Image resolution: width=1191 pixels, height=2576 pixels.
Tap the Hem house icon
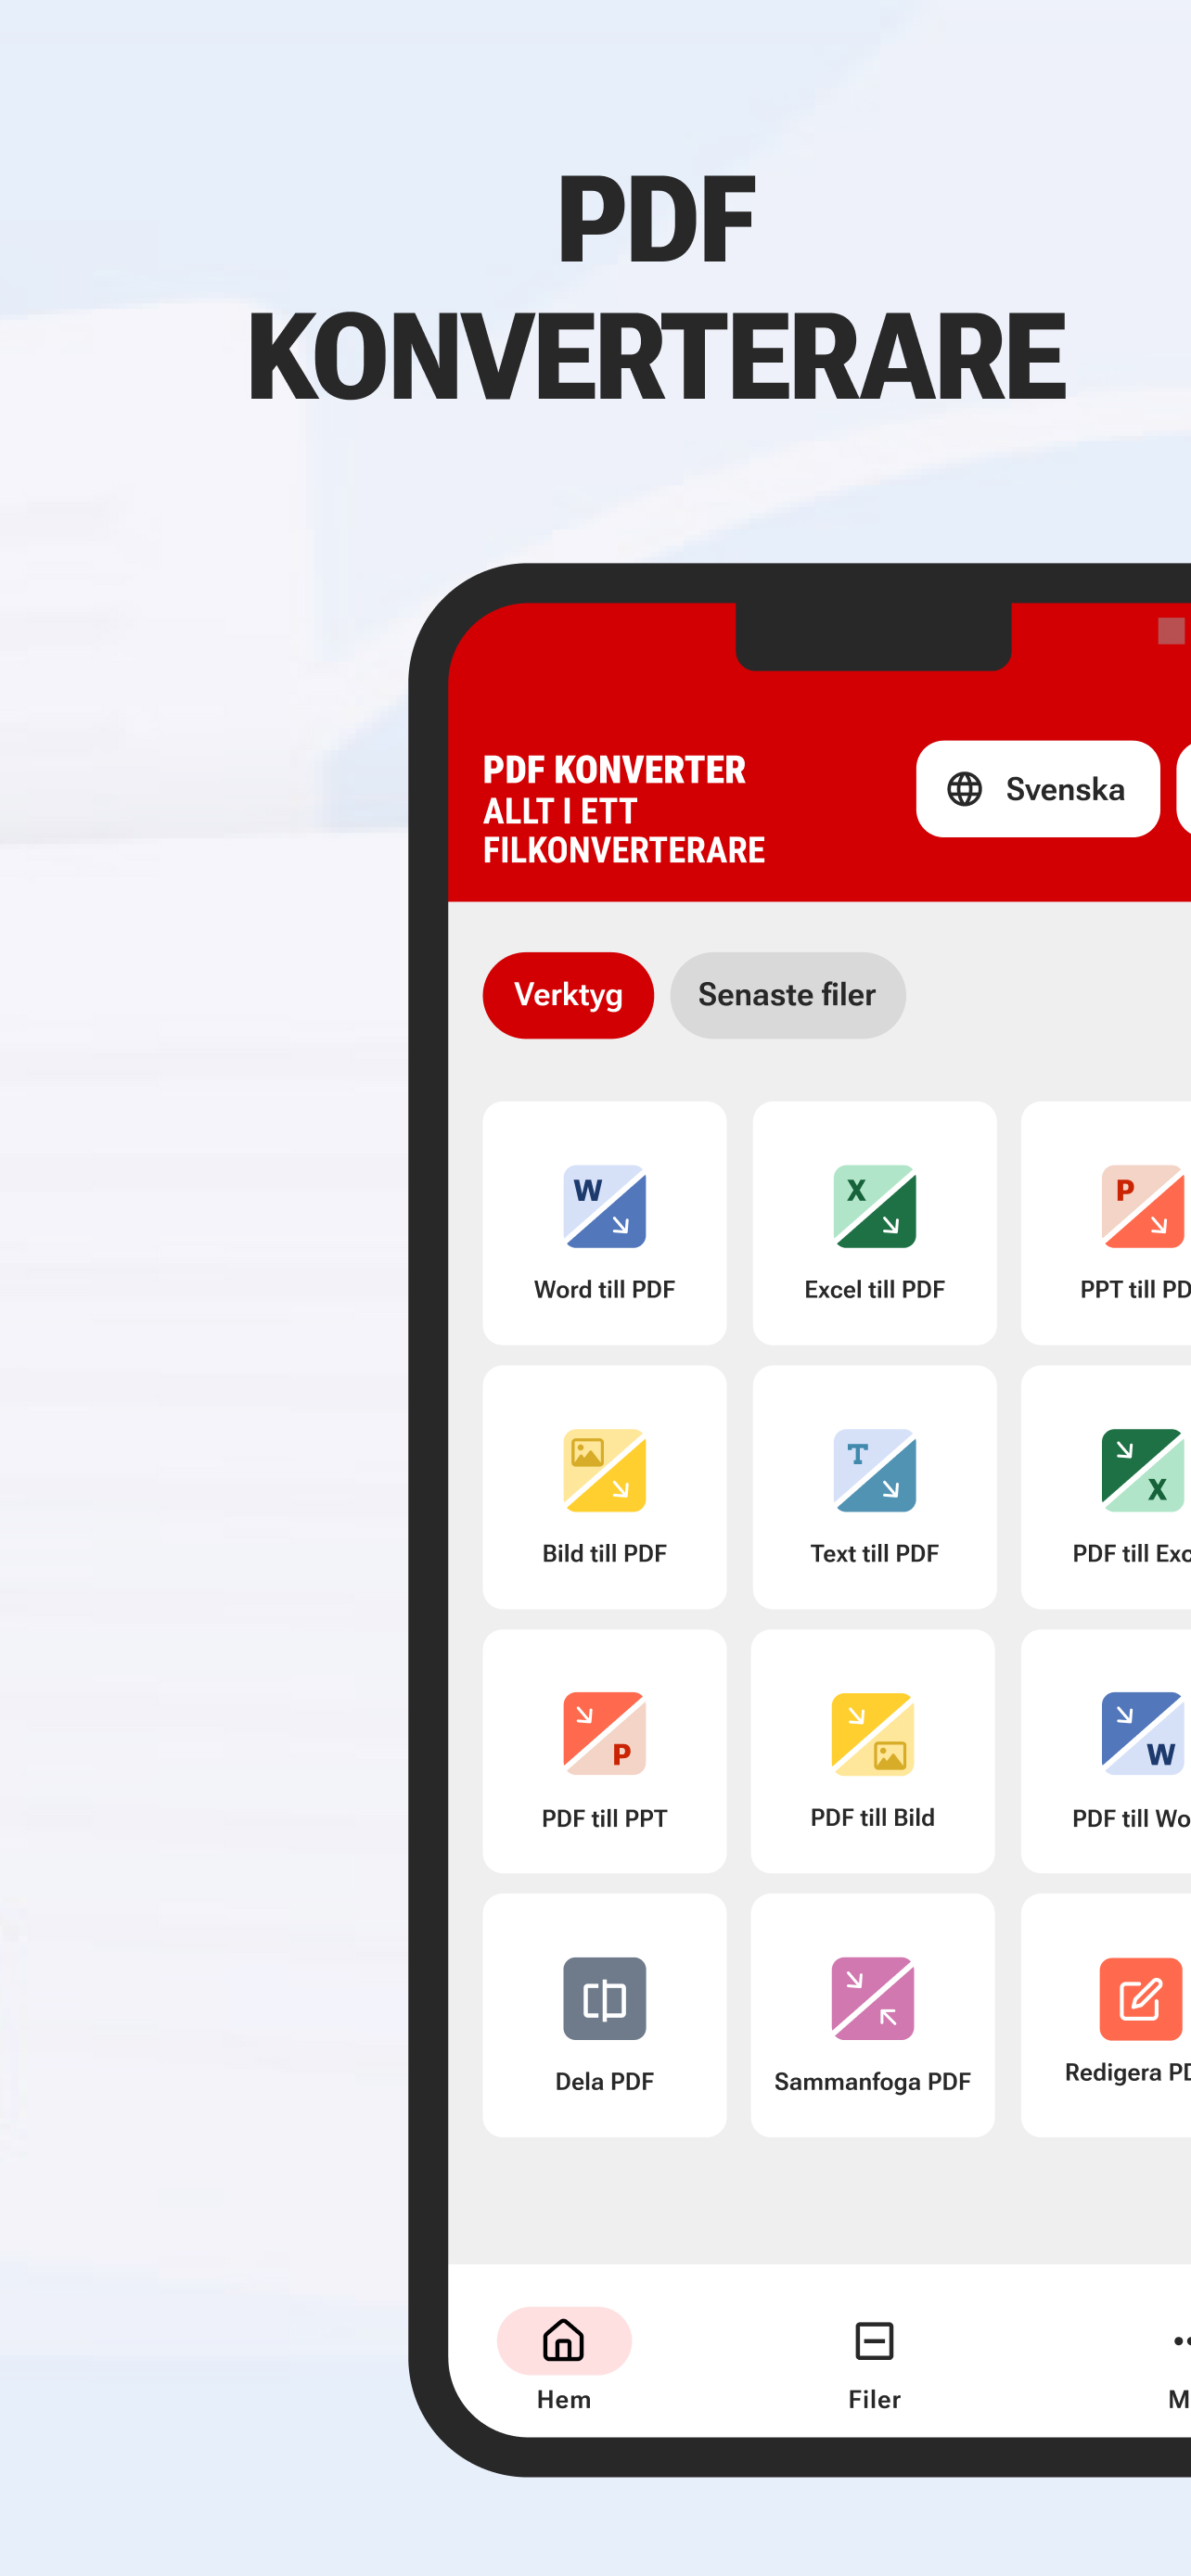click(563, 2340)
